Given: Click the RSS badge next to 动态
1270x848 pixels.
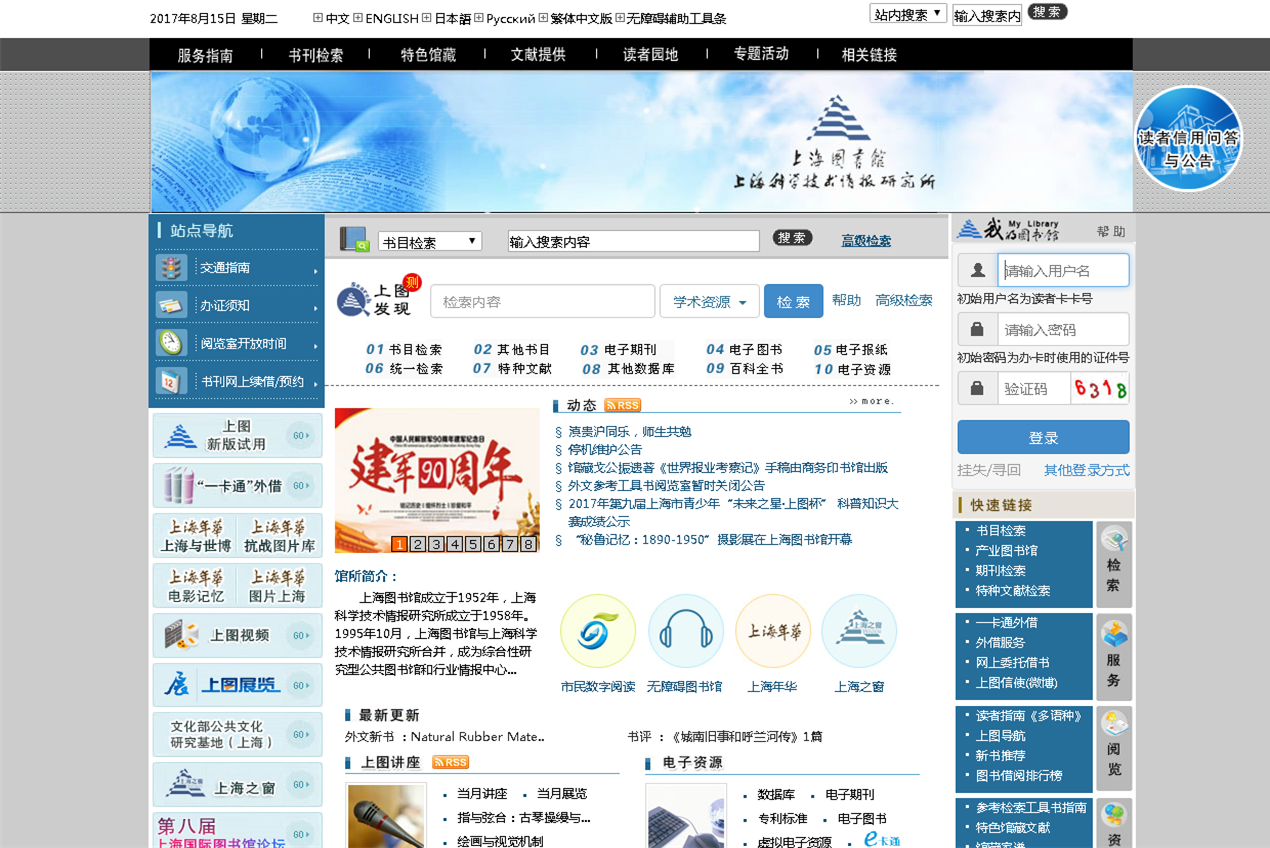Looking at the screenshot, I should pyautogui.click(x=622, y=405).
